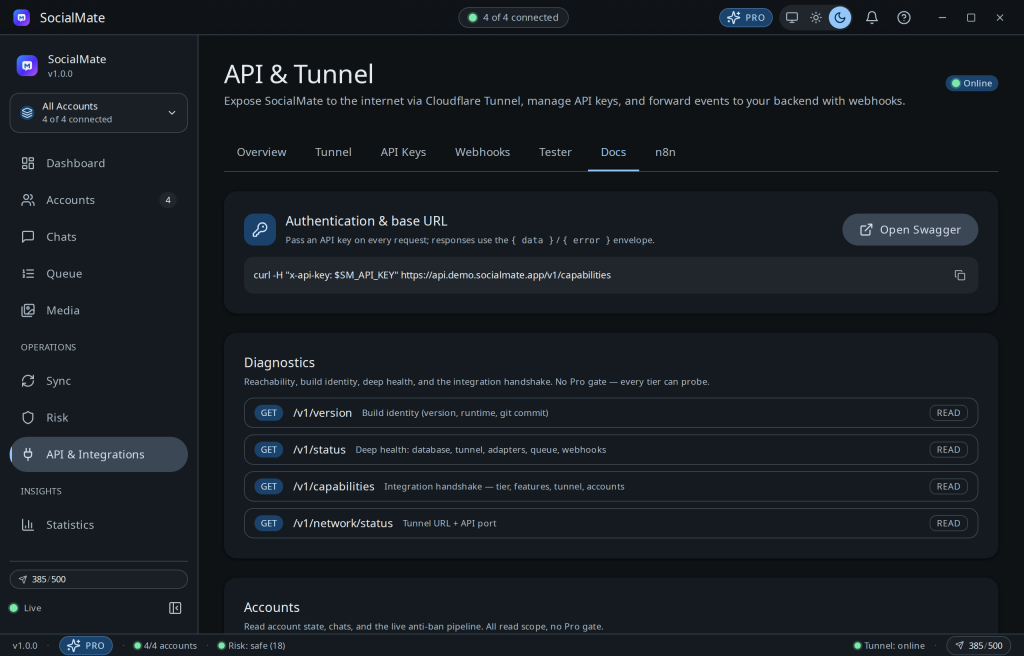Select the Docs tab
The image size is (1024, 656).
[x=613, y=152]
